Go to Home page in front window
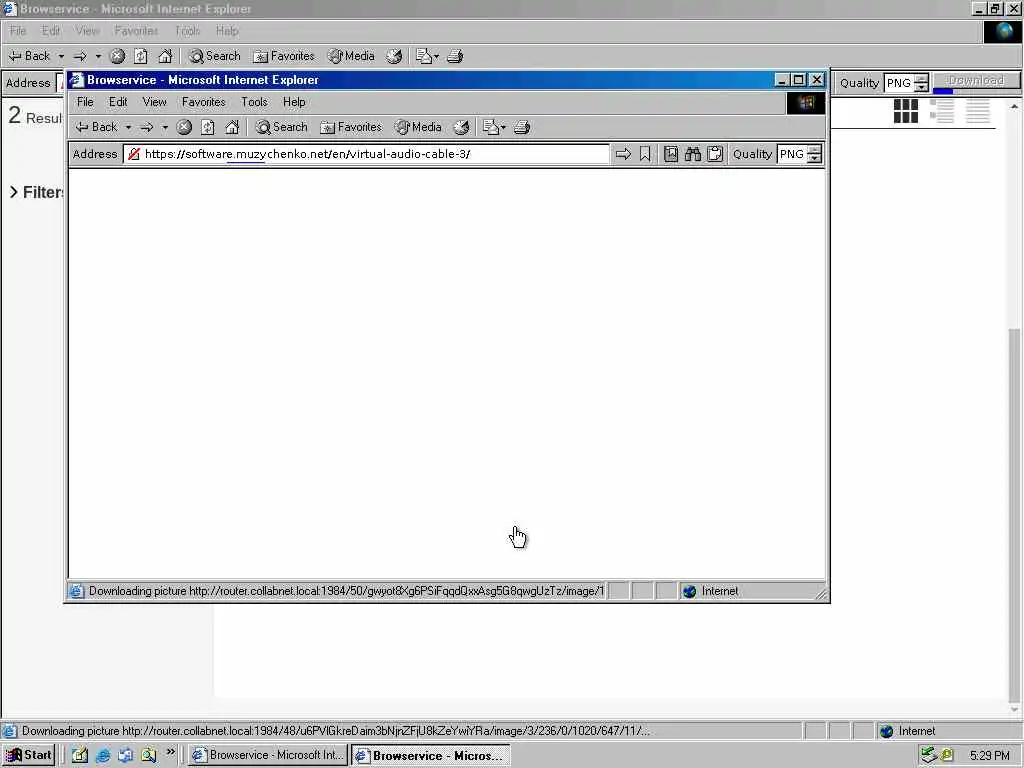 point(232,127)
